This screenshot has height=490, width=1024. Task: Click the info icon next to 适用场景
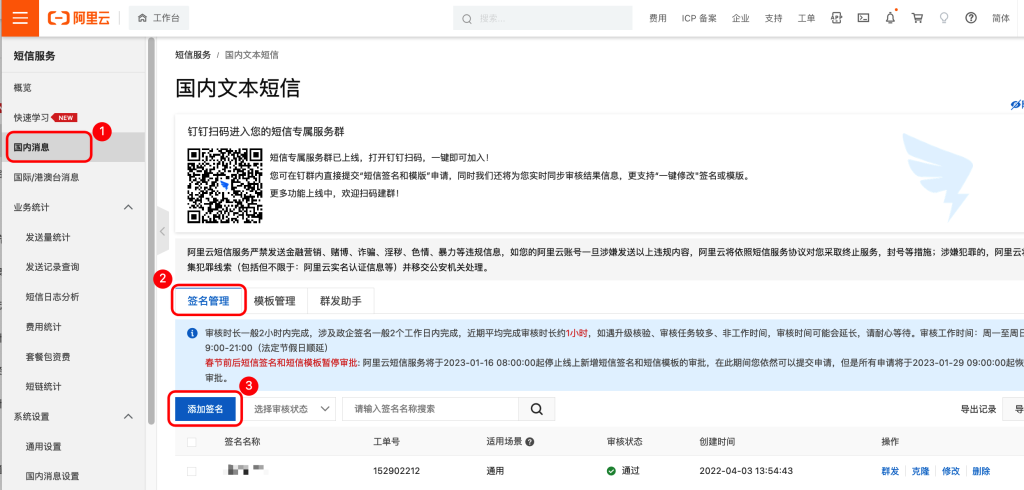coord(529,441)
